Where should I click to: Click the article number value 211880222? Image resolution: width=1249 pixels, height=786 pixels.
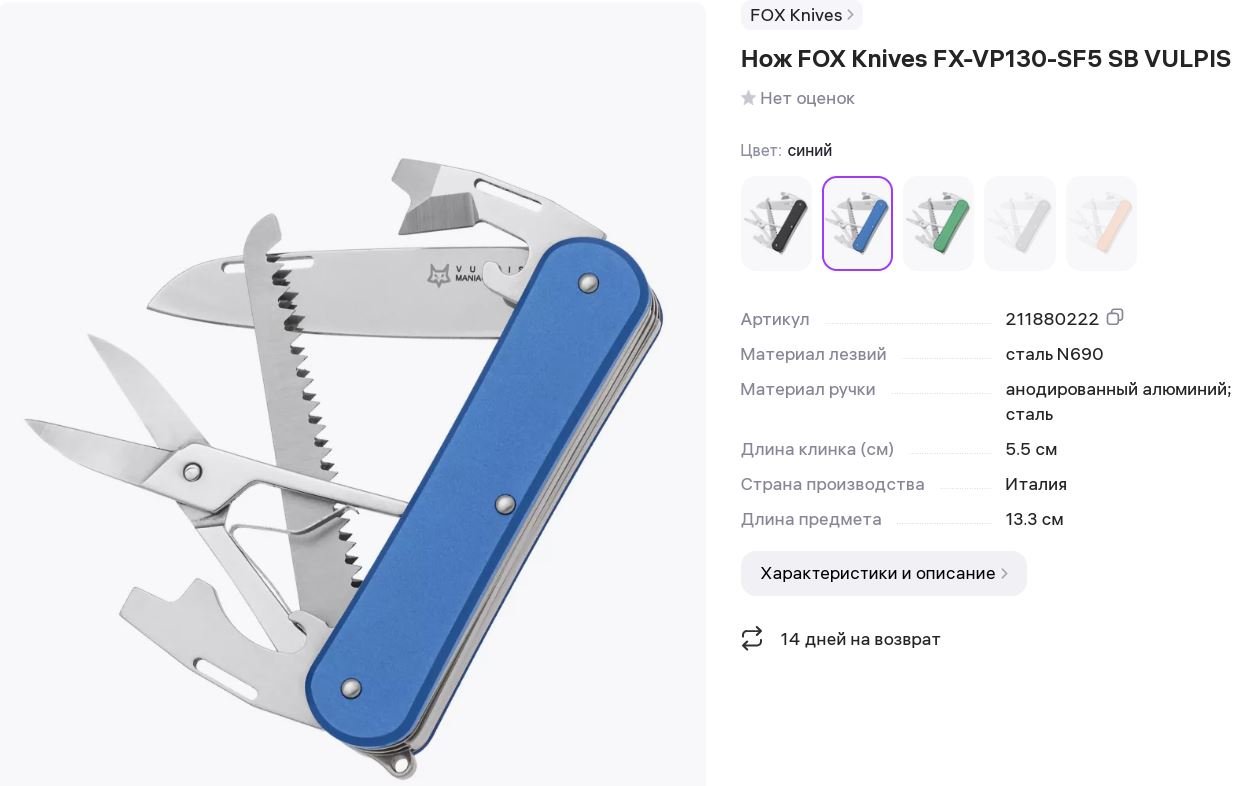point(1052,319)
